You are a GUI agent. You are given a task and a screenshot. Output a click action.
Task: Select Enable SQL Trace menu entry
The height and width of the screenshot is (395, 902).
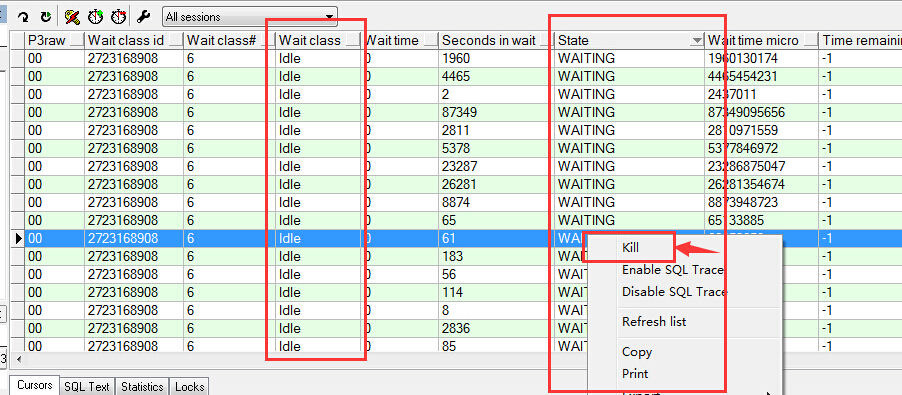click(672, 270)
